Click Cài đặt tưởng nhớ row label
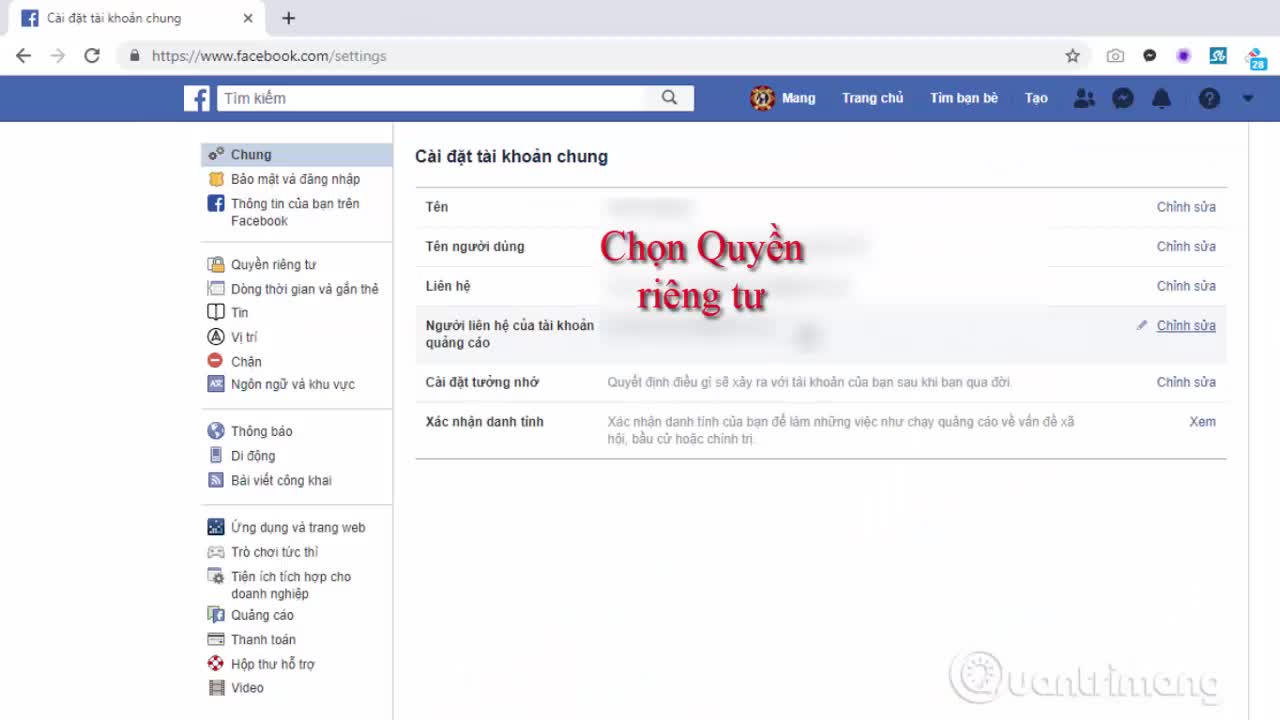Viewport: 1280px width, 720px height. (483, 383)
